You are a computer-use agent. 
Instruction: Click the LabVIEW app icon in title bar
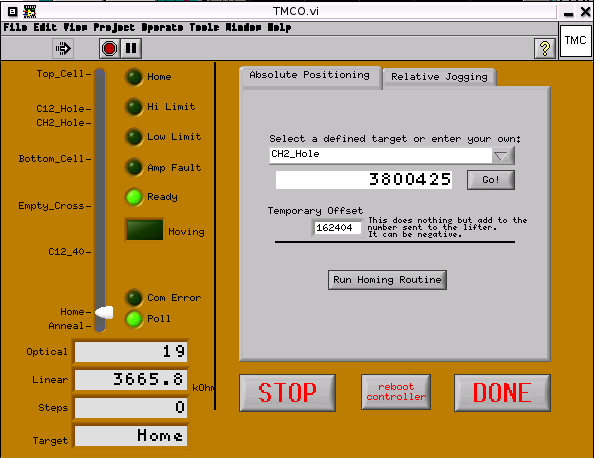30,12
